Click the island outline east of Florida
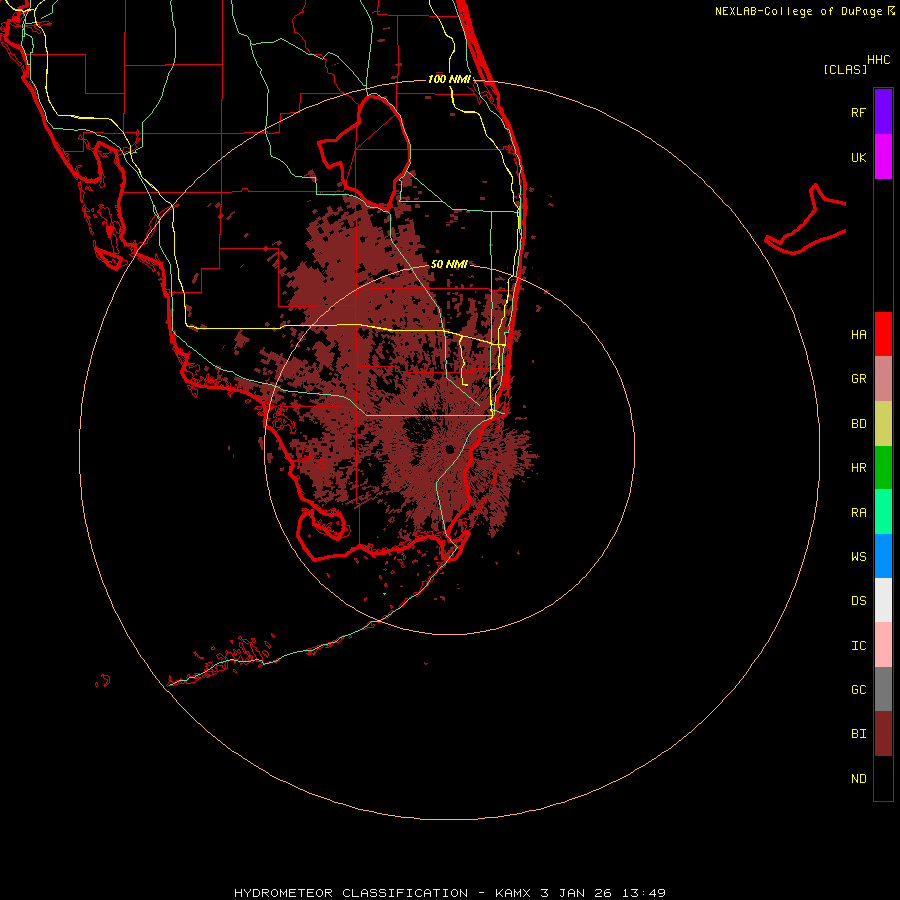The image size is (900, 900). pos(806,220)
